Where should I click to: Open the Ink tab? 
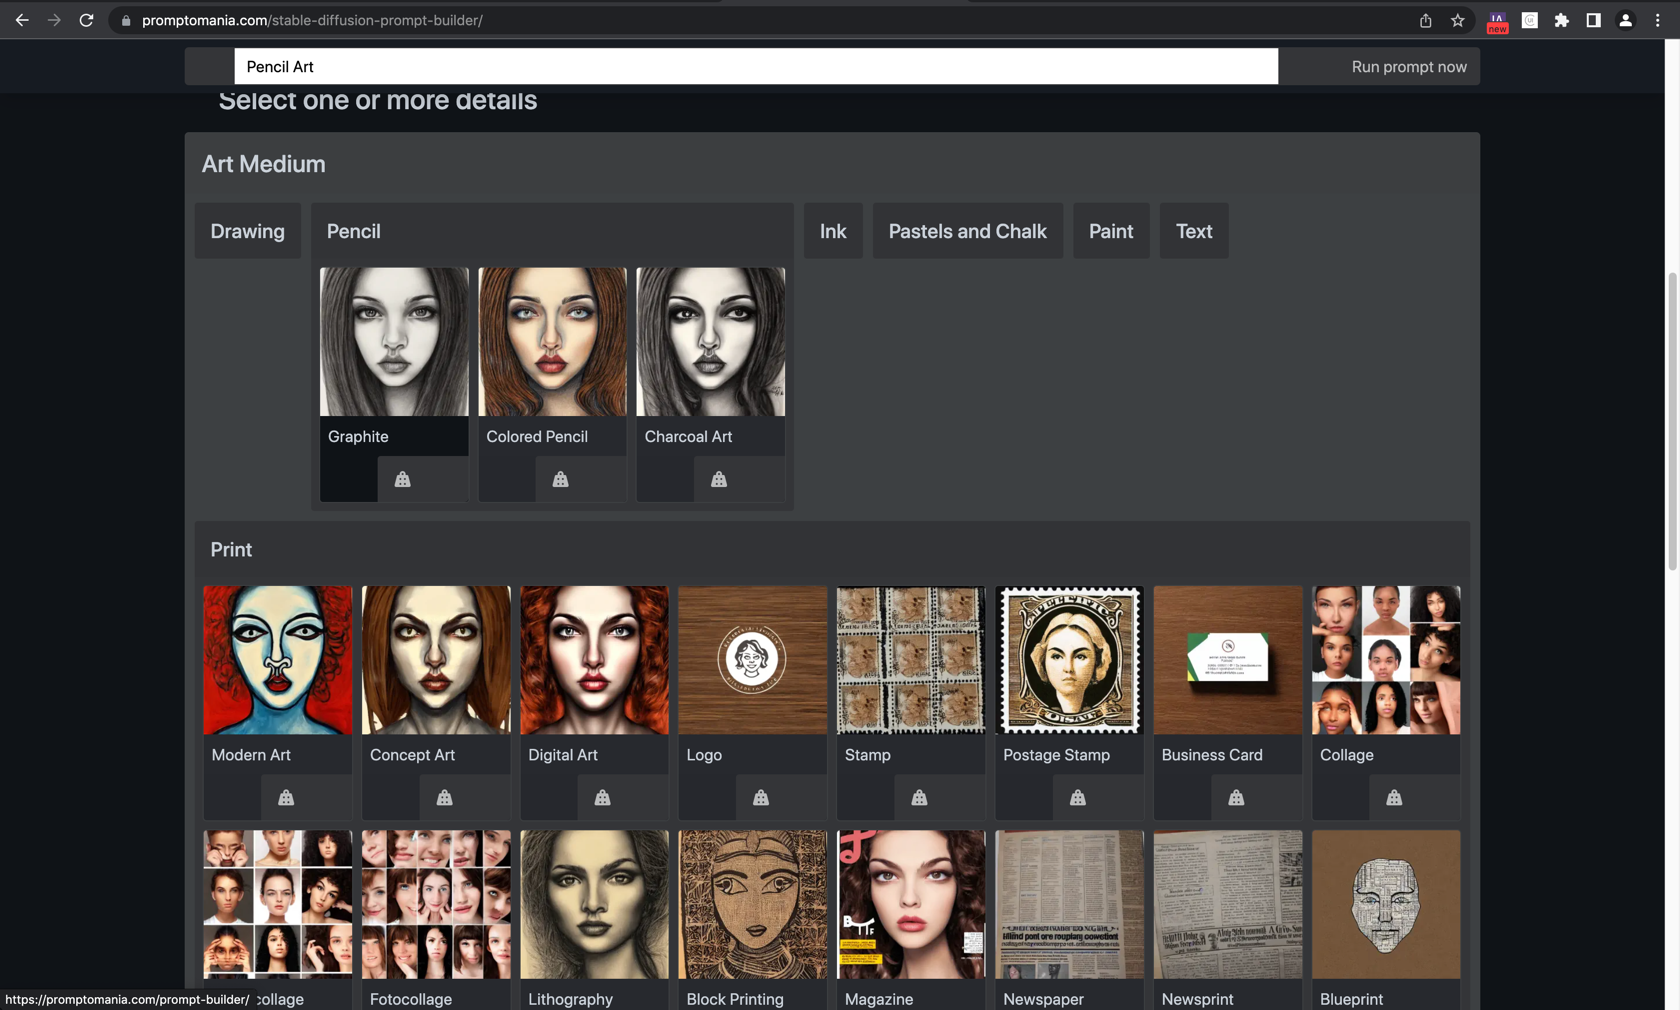click(833, 231)
